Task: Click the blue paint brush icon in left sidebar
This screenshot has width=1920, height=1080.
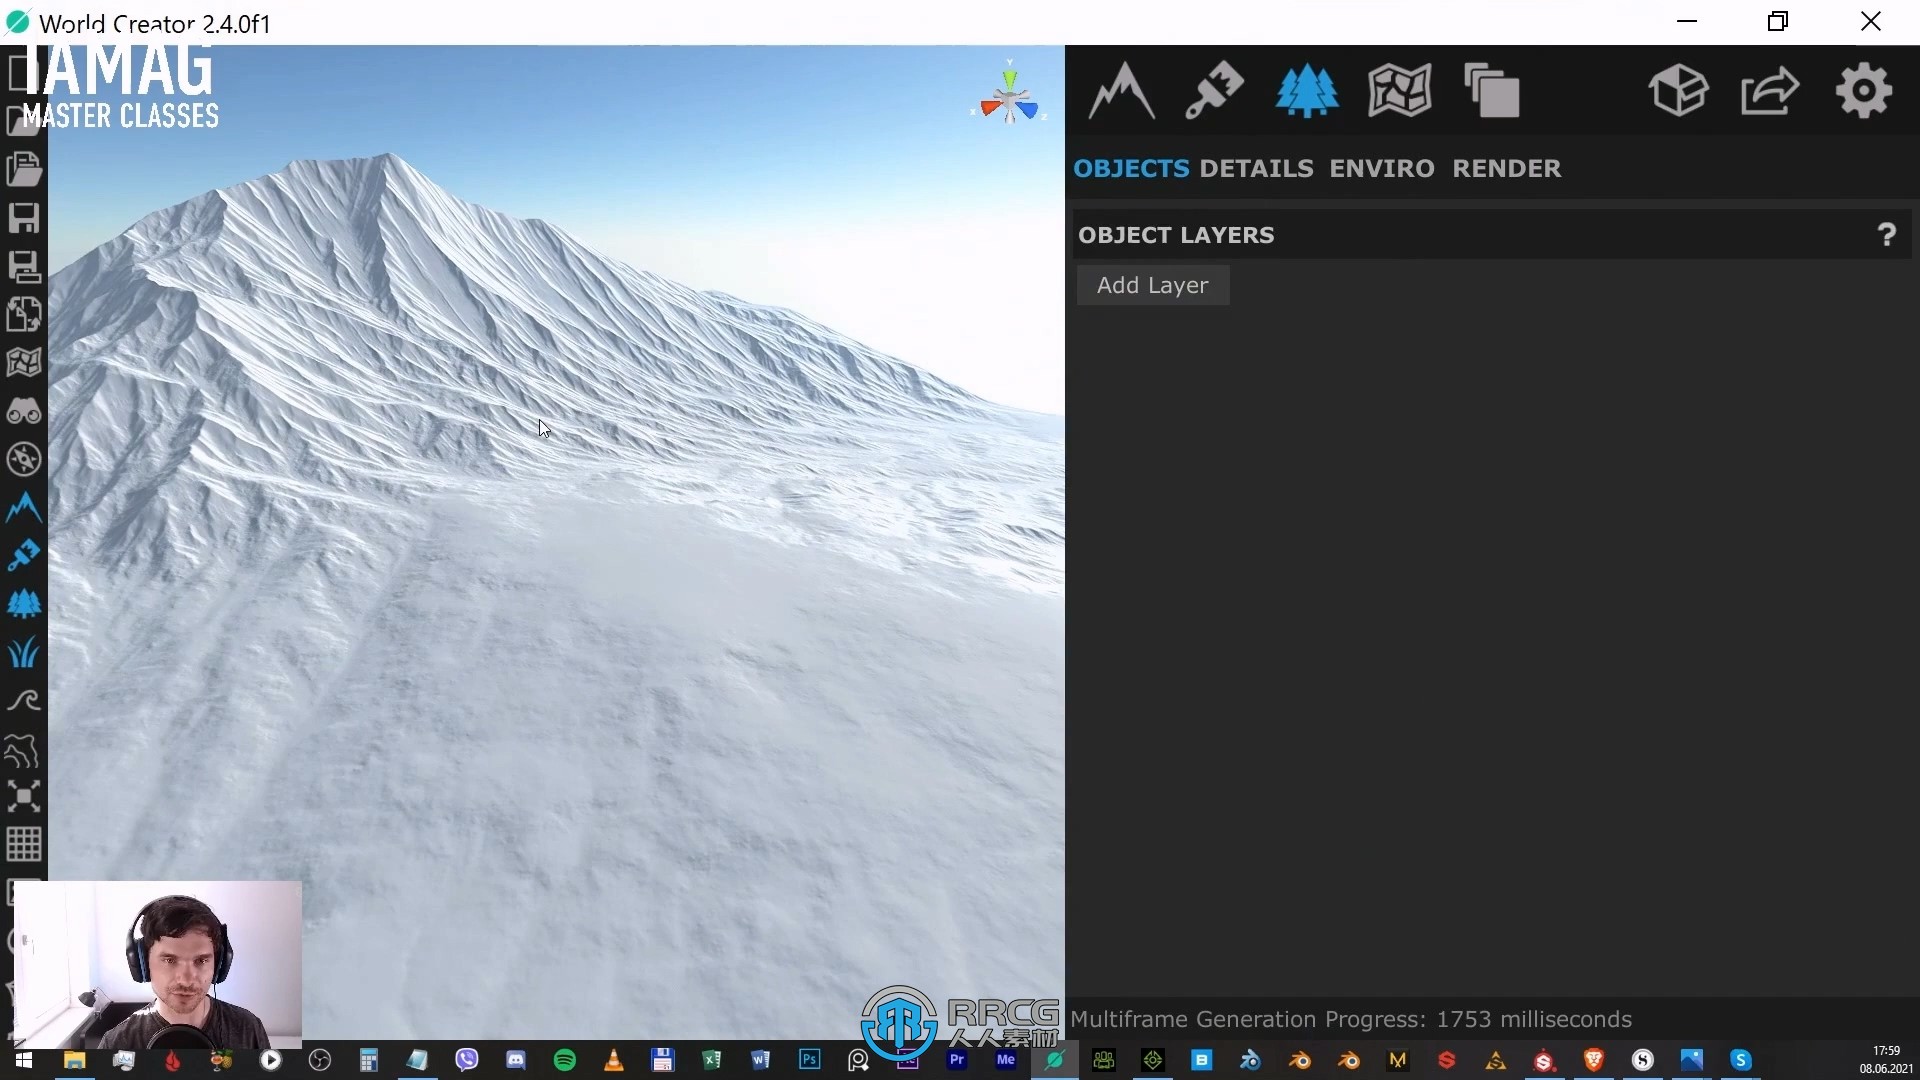Action: pyautogui.click(x=24, y=555)
